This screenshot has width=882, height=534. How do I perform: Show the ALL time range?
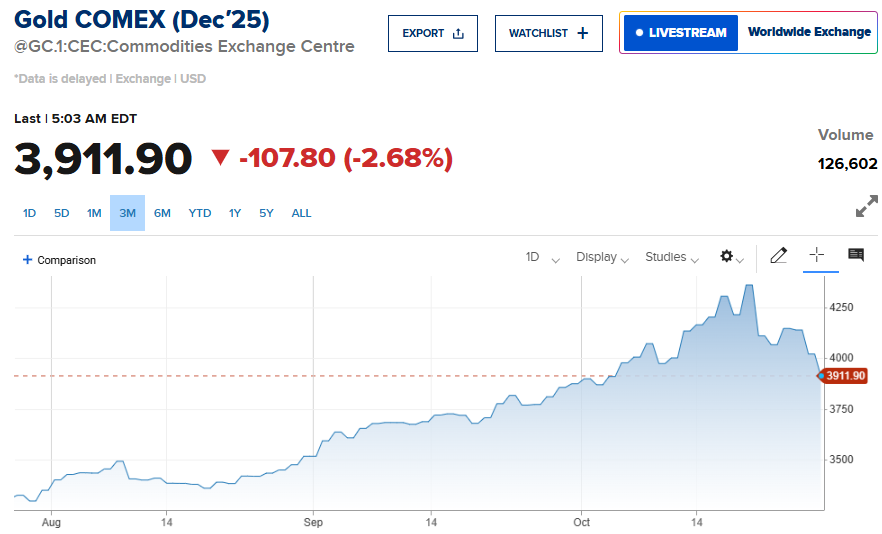click(x=301, y=213)
